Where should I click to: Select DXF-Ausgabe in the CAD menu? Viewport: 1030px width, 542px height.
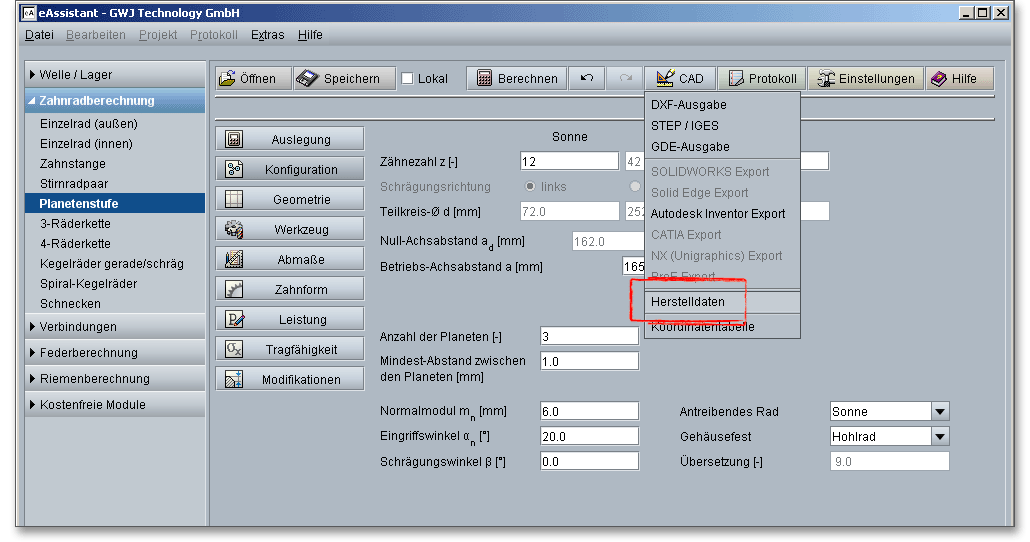[x=688, y=105]
